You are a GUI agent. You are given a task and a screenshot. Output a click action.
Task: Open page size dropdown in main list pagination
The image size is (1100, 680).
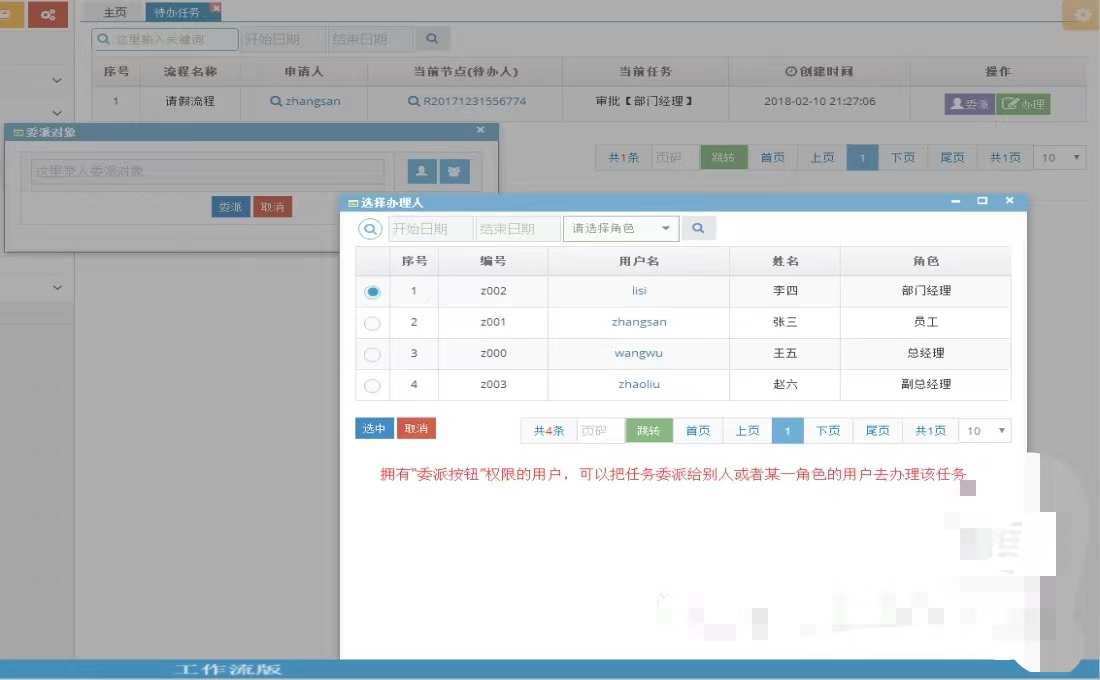tap(1060, 157)
